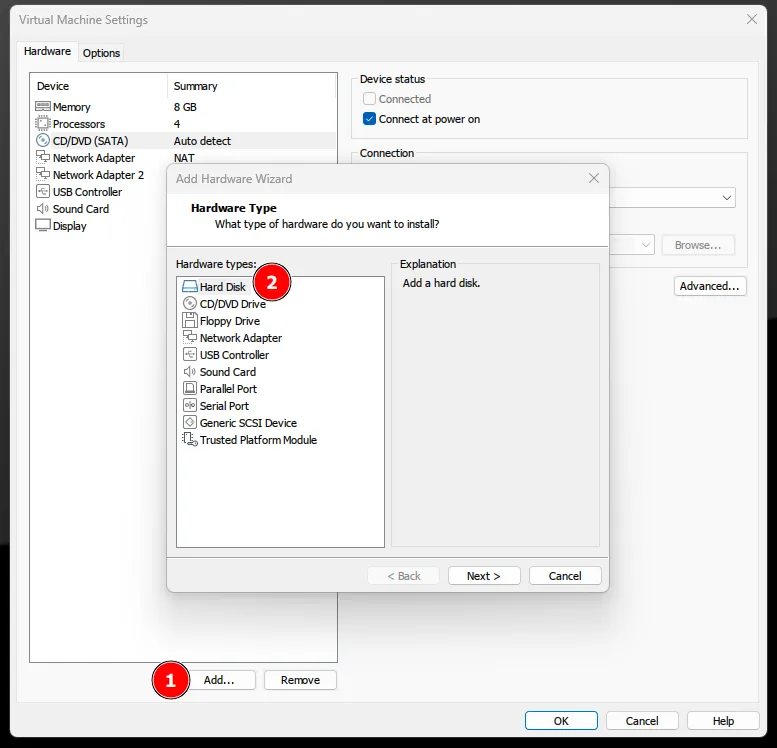This screenshot has width=777, height=748.
Task: Select Generic SCSI Device icon
Action: pyautogui.click(x=190, y=423)
